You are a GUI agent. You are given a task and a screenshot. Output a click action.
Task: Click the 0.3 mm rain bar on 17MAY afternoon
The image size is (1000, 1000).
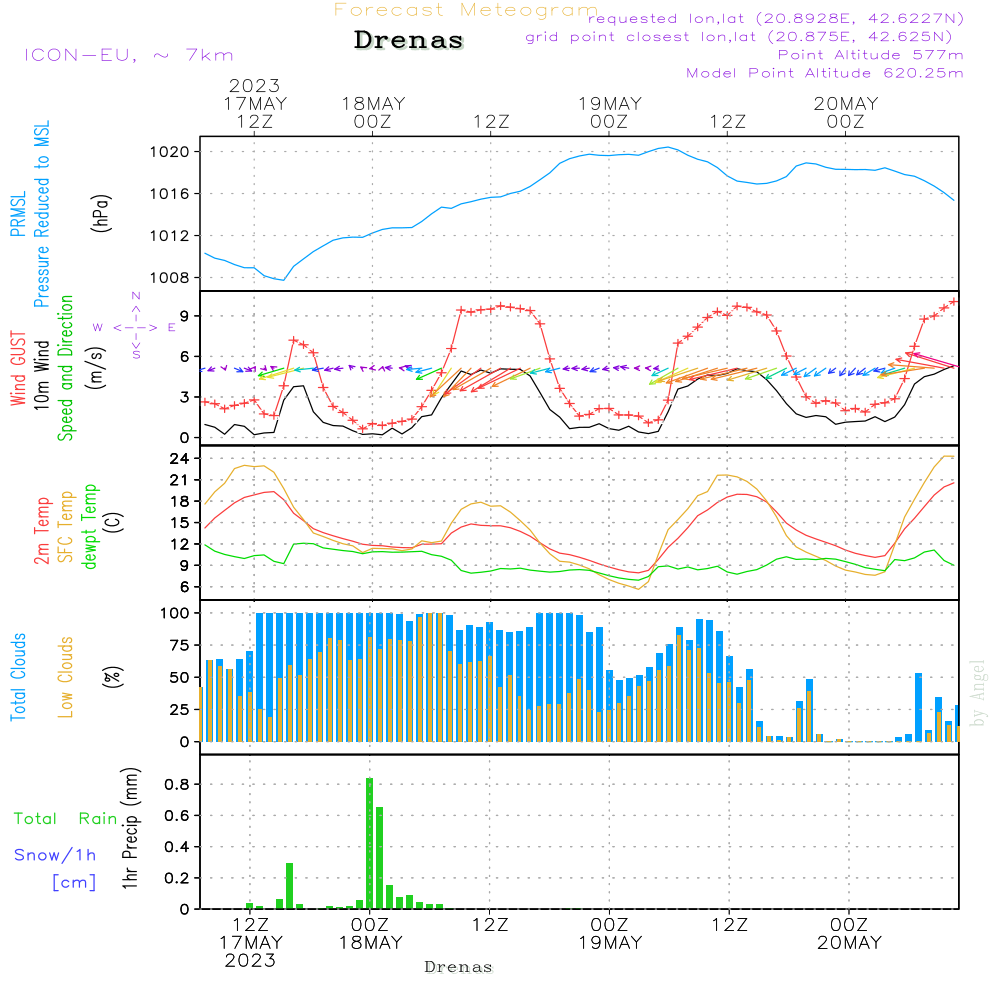point(290,886)
